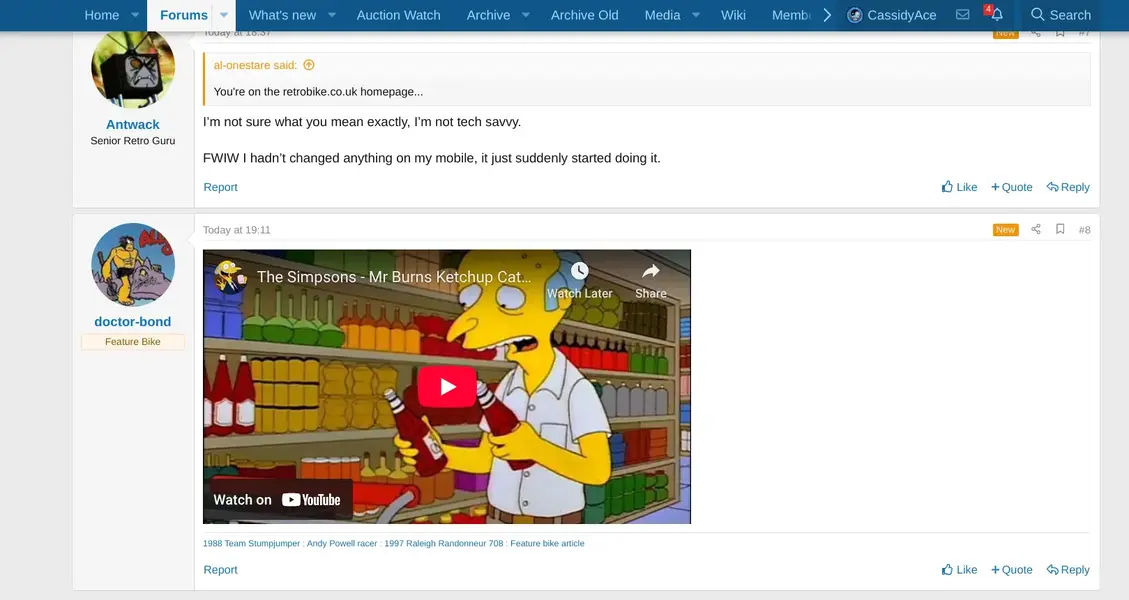The height and width of the screenshot is (600, 1129).
Task: Click the YouTube channel avatar icon
Action: [230, 277]
